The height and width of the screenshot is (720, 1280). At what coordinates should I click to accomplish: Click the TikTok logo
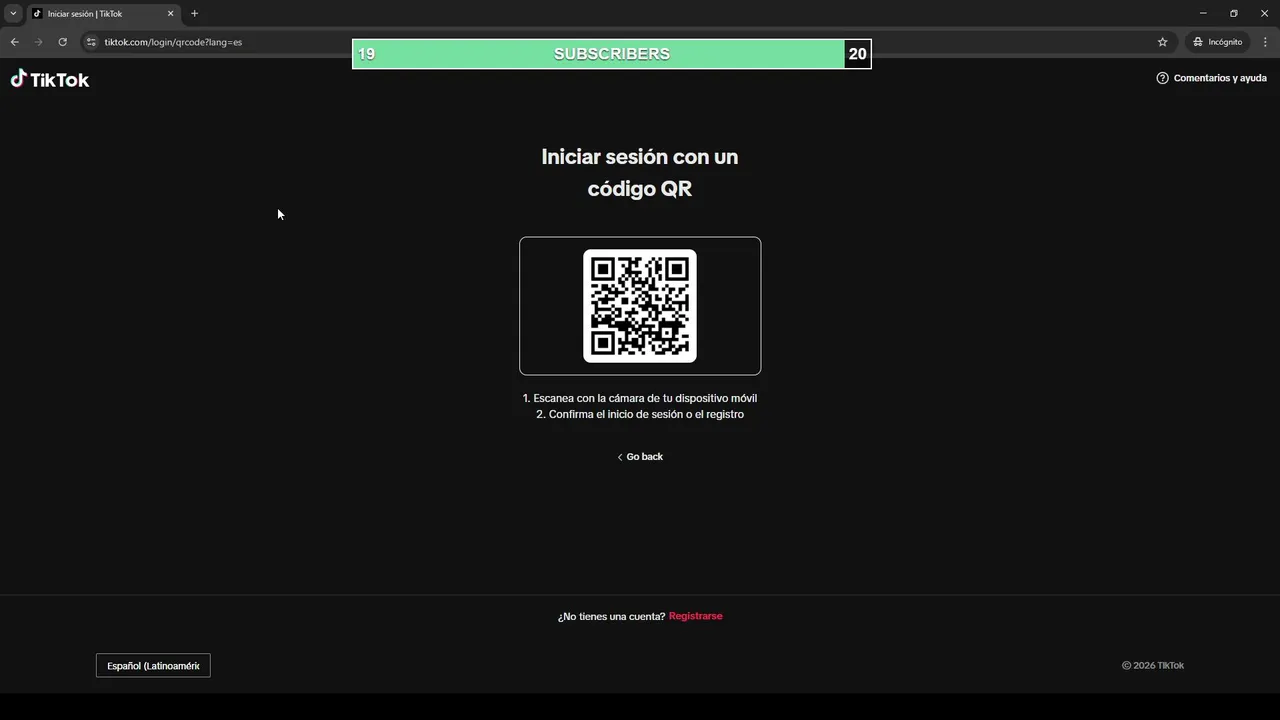(x=50, y=79)
